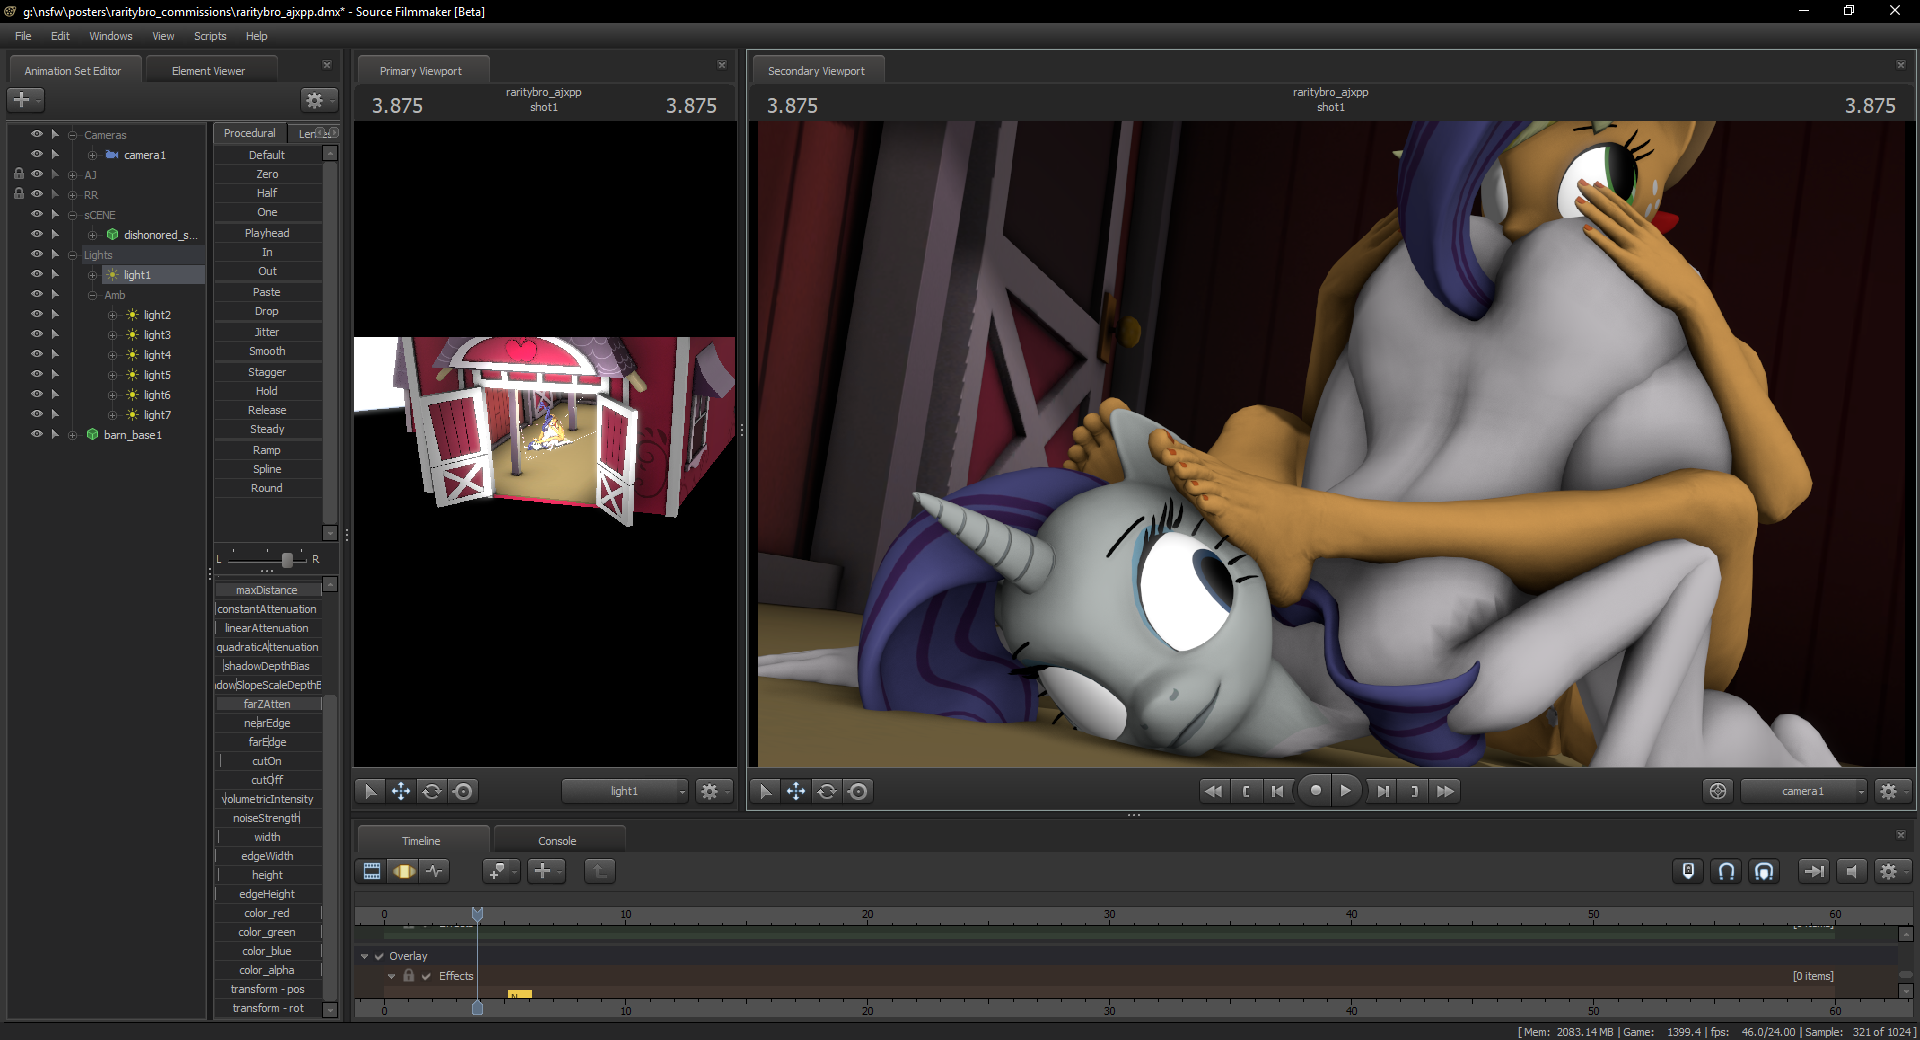Switch to the Console tab
Screen dimensions: 1920x1040
(x=557, y=841)
